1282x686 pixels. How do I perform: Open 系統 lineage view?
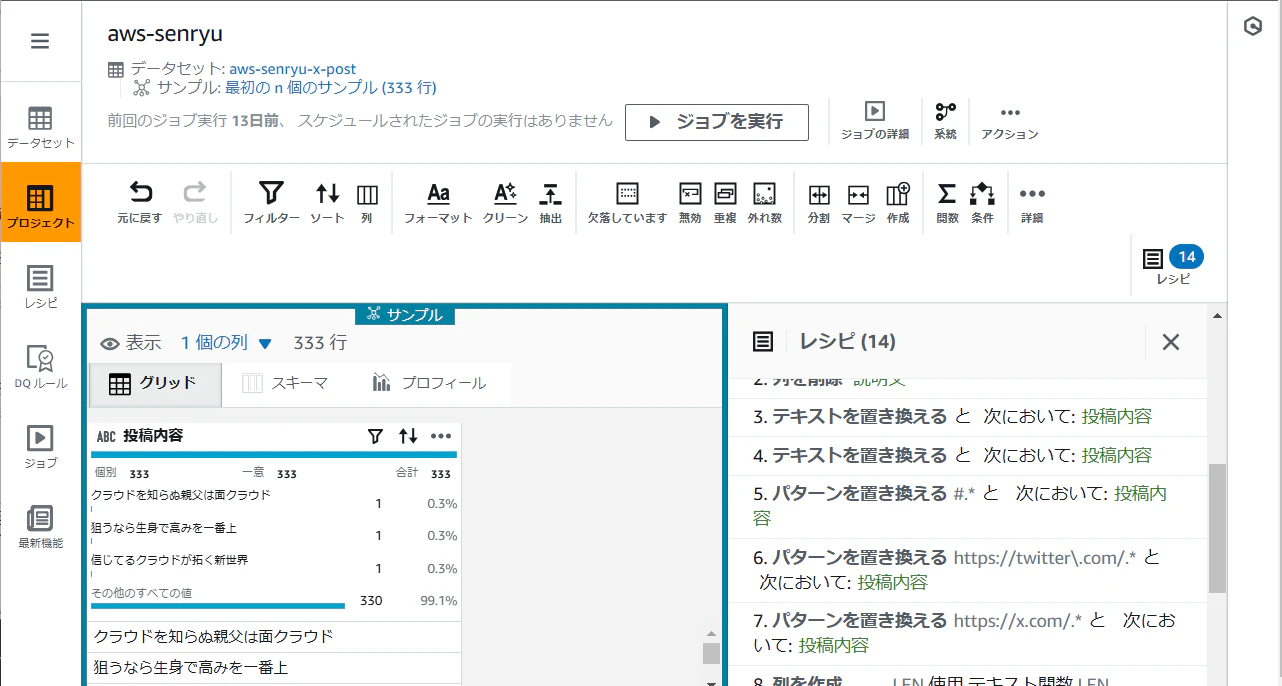[x=945, y=121]
